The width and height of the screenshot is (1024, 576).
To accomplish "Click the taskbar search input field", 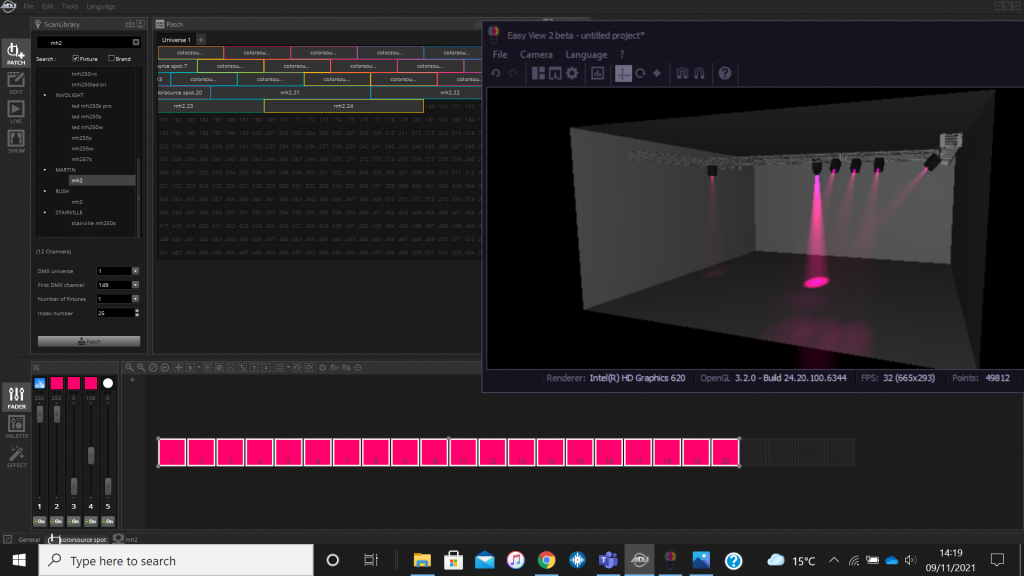I will coord(176,560).
